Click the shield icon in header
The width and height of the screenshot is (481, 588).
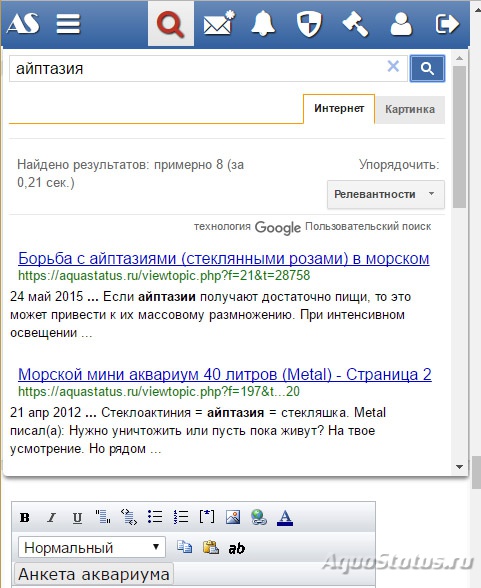309,24
